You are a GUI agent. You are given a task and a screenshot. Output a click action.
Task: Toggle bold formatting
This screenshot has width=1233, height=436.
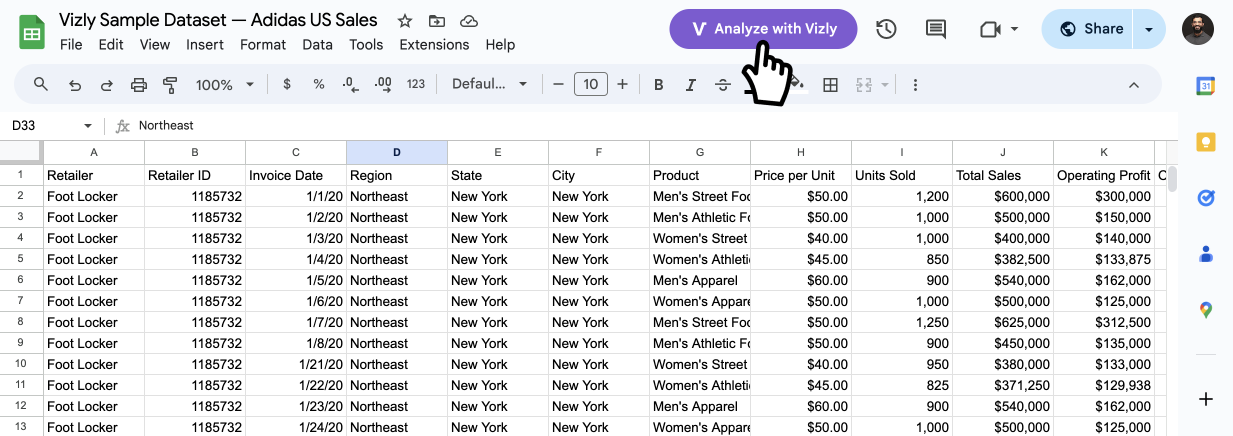(658, 85)
